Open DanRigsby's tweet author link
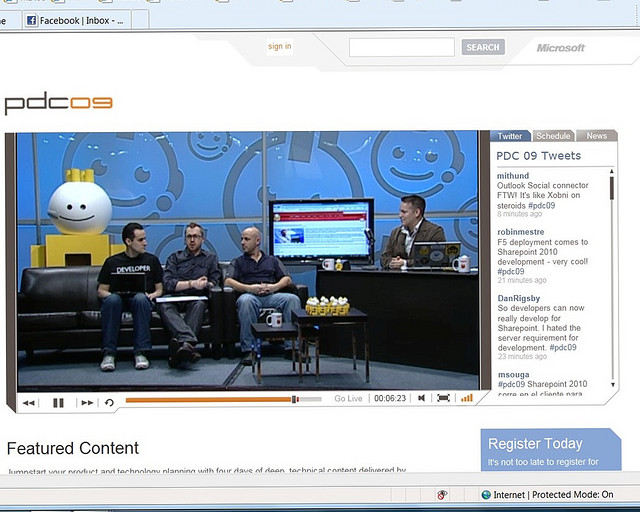This screenshot has height=512, width=640. [518, 298]
